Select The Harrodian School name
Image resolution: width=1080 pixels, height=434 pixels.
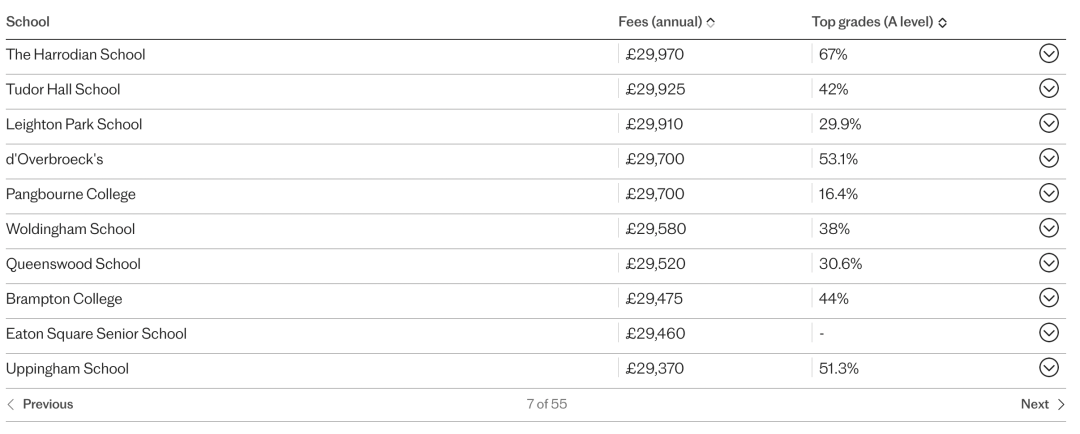76,54
